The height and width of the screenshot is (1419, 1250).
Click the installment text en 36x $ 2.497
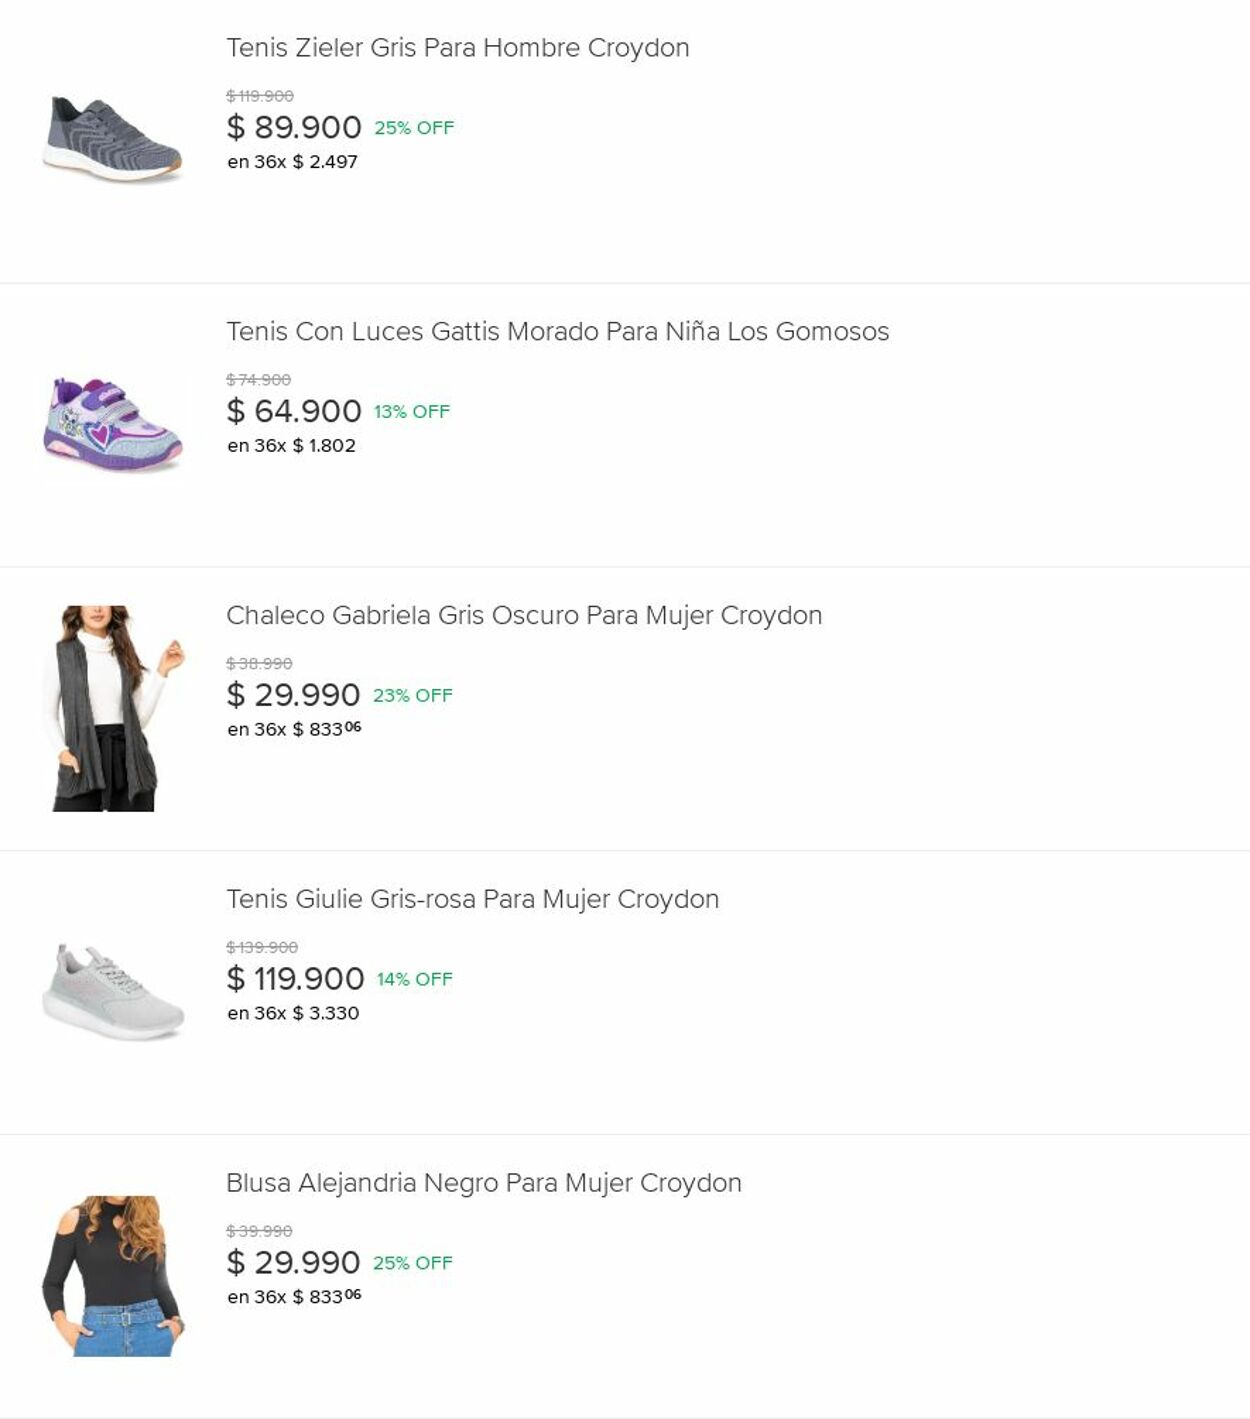pos(292,162)
